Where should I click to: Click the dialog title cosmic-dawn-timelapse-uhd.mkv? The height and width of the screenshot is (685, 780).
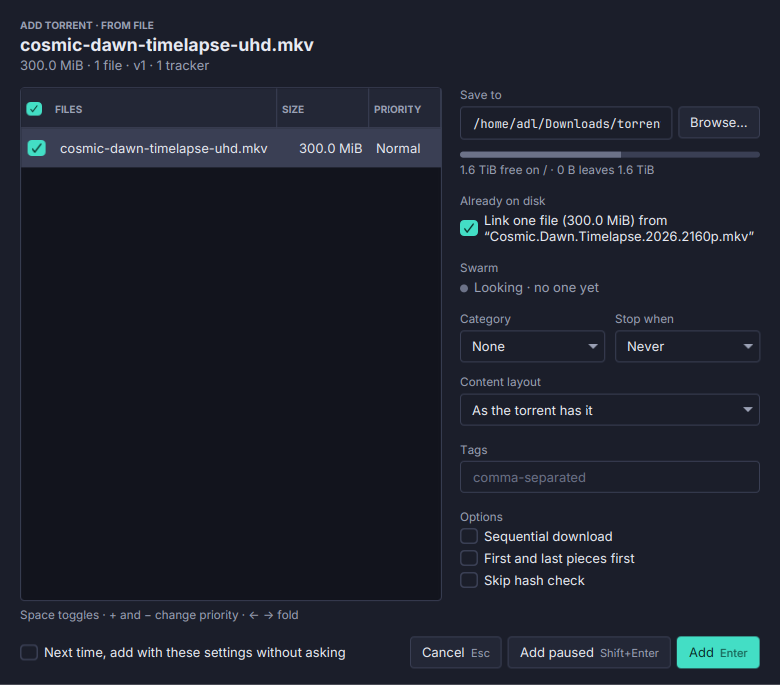(167, 45)
